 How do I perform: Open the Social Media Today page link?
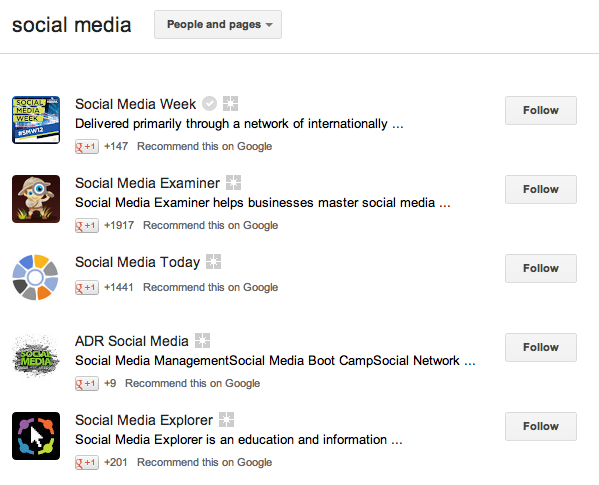138,262
